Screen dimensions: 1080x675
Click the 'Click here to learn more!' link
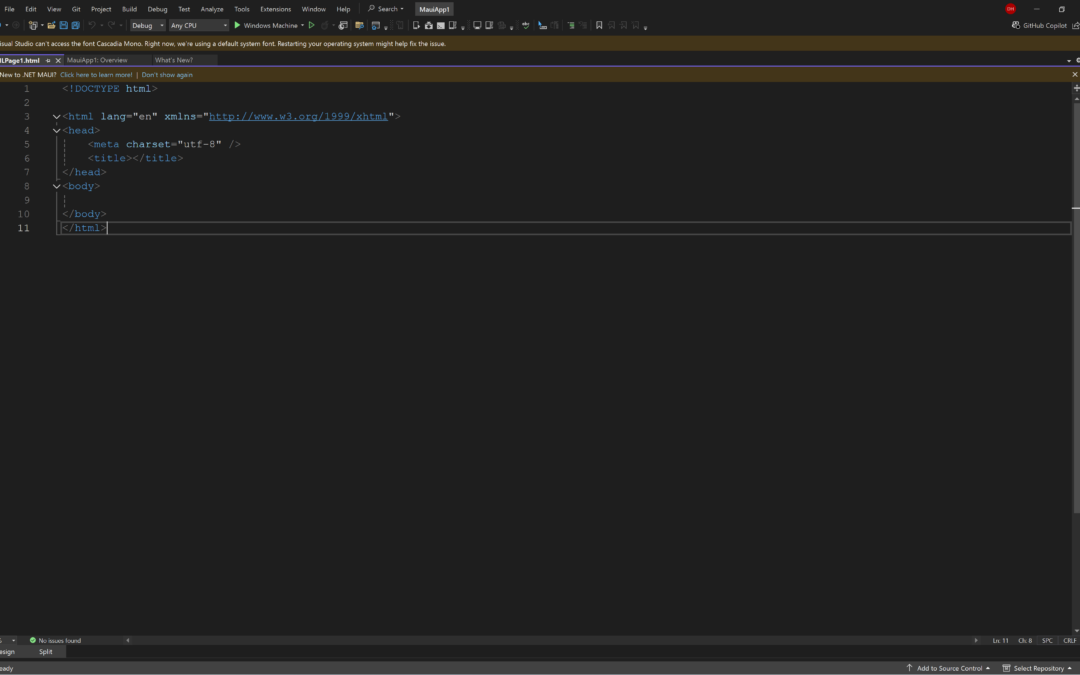[96, 75]
